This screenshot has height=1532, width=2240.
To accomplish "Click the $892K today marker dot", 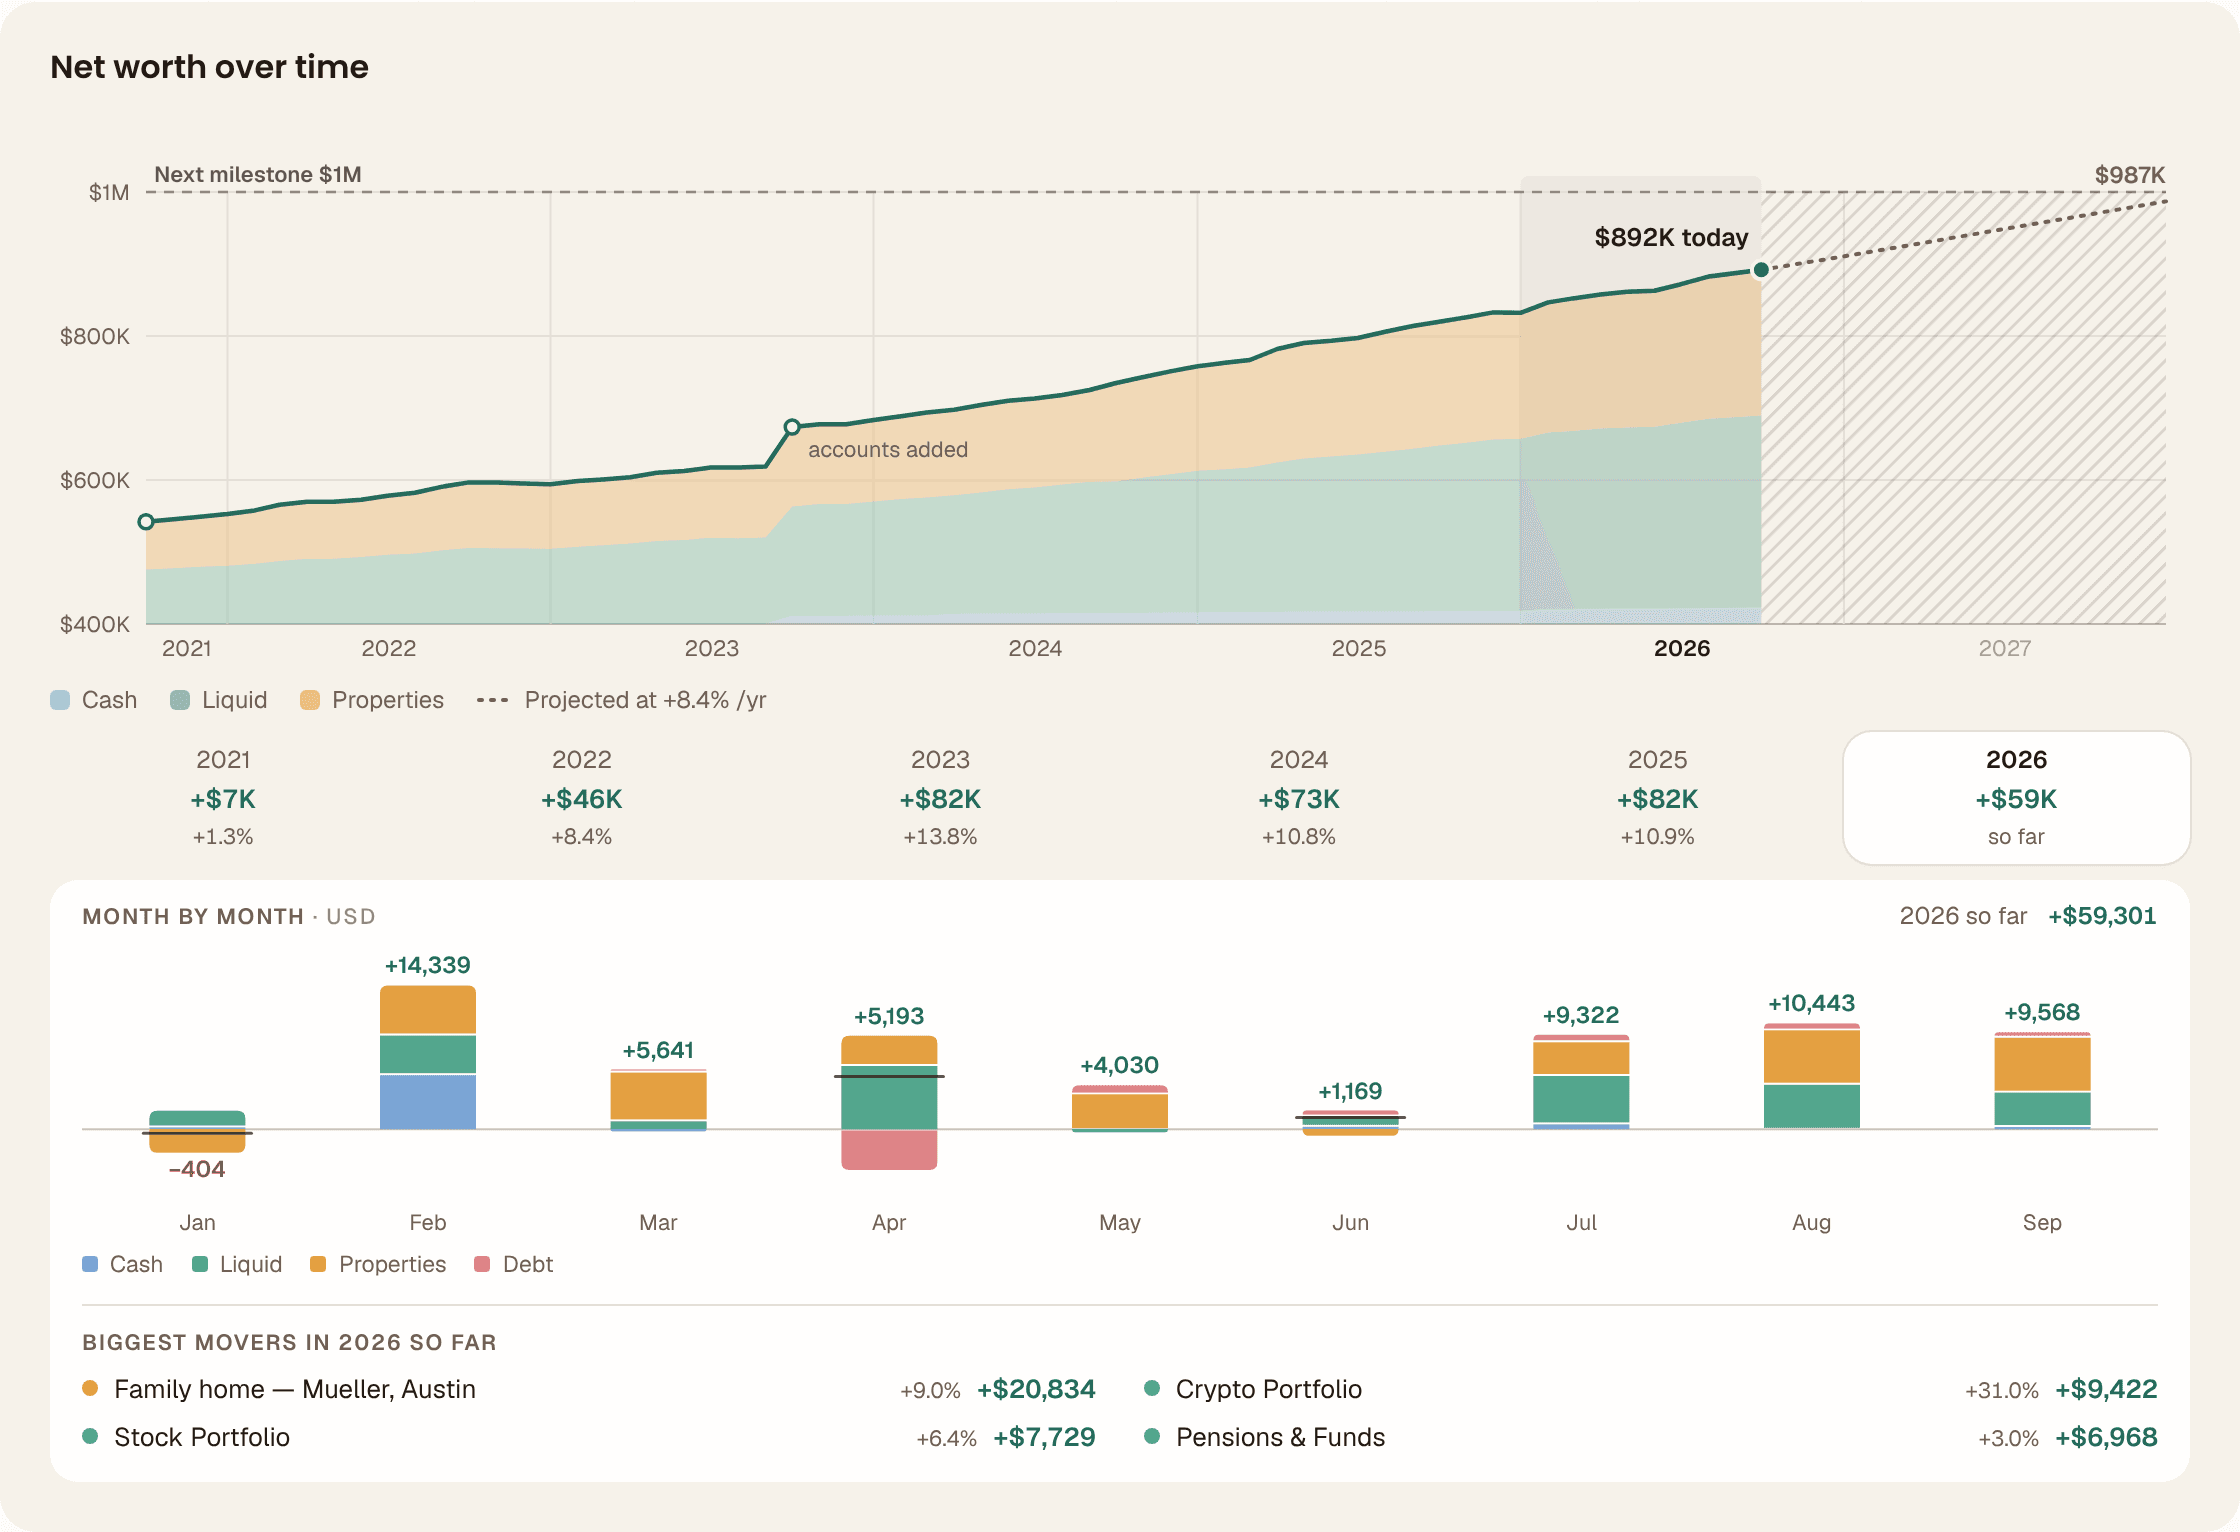I will click(x=1761, y=270).
